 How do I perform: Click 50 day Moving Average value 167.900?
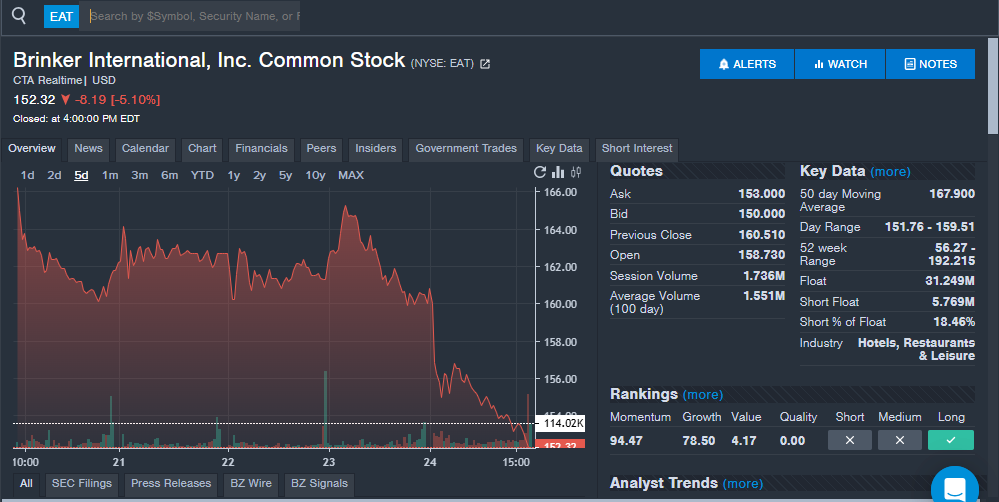coord(952,194)
